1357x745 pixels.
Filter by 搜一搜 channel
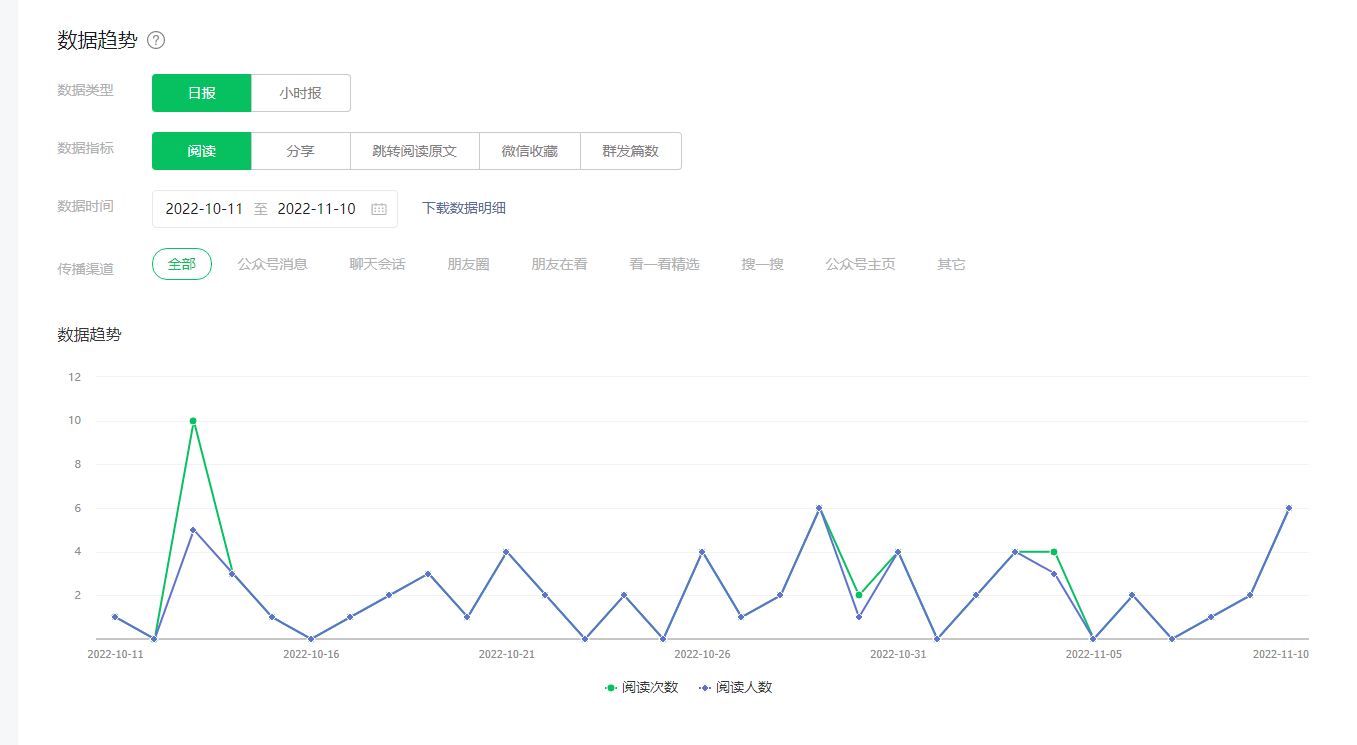click(x=762, y=264)
